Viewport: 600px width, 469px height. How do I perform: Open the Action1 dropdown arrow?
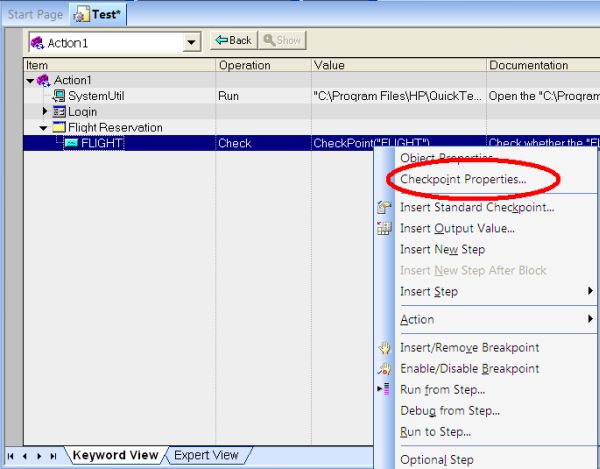click(191, 42)
